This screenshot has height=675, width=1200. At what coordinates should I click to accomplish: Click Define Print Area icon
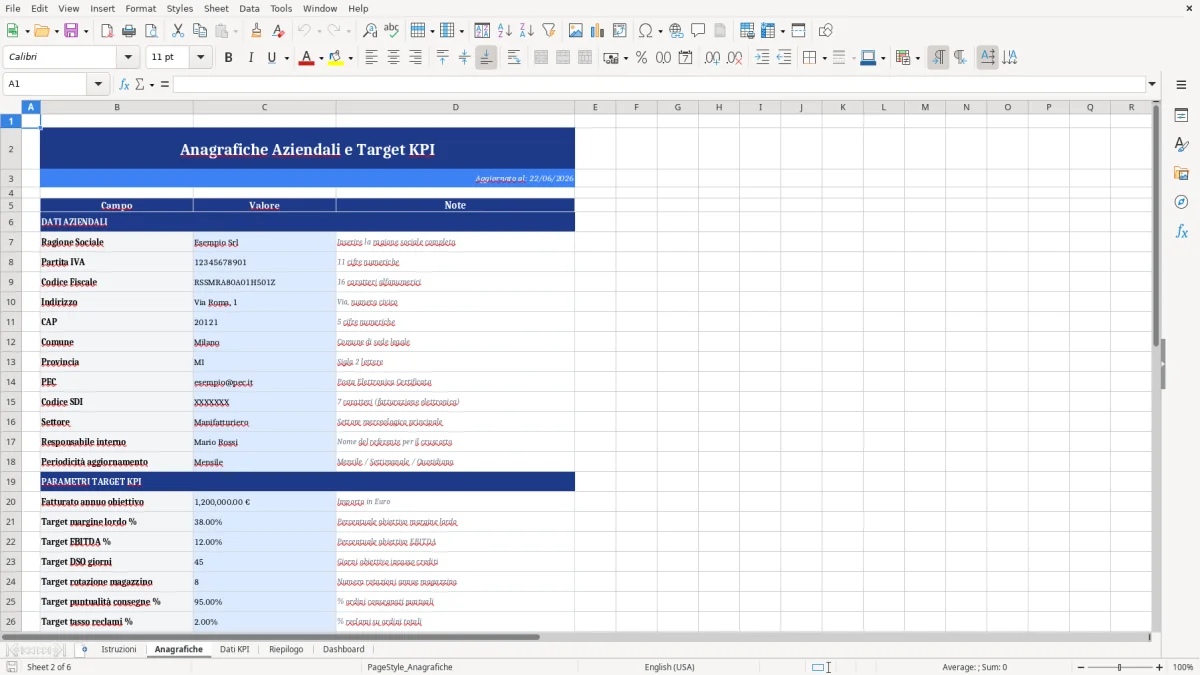point(747,31)
